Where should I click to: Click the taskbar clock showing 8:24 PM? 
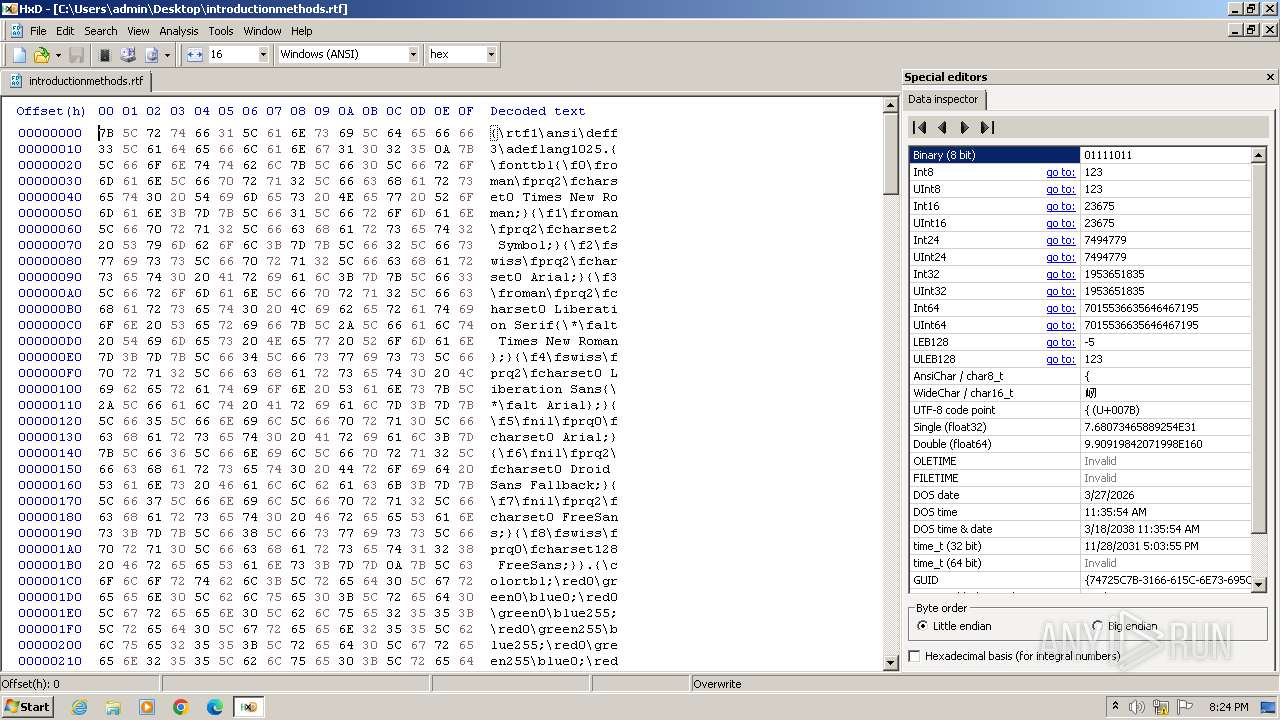point(1228,707)
